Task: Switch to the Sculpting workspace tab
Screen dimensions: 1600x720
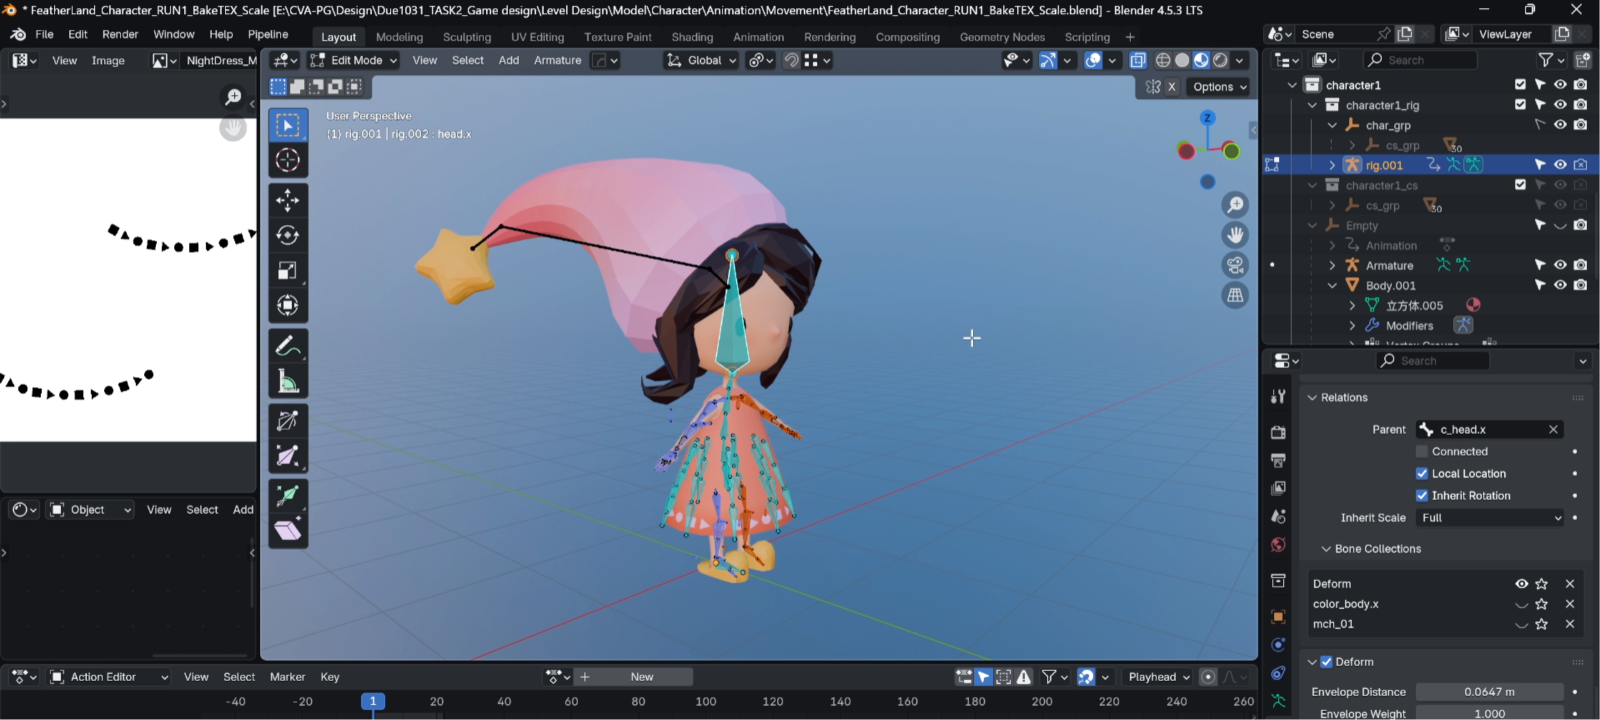Action: pos(467,37)
